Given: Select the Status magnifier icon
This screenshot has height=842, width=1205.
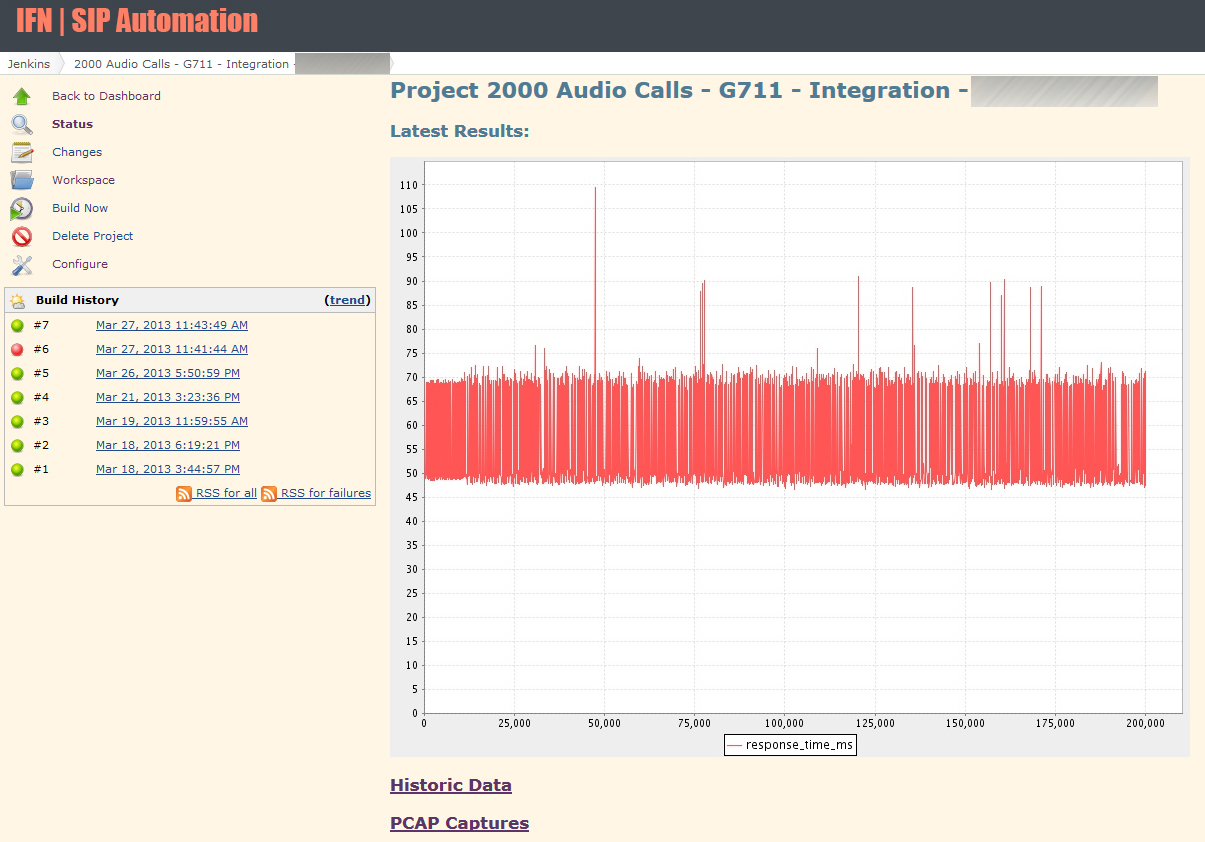Looking at the screenshot, I should tap(22, 124).
